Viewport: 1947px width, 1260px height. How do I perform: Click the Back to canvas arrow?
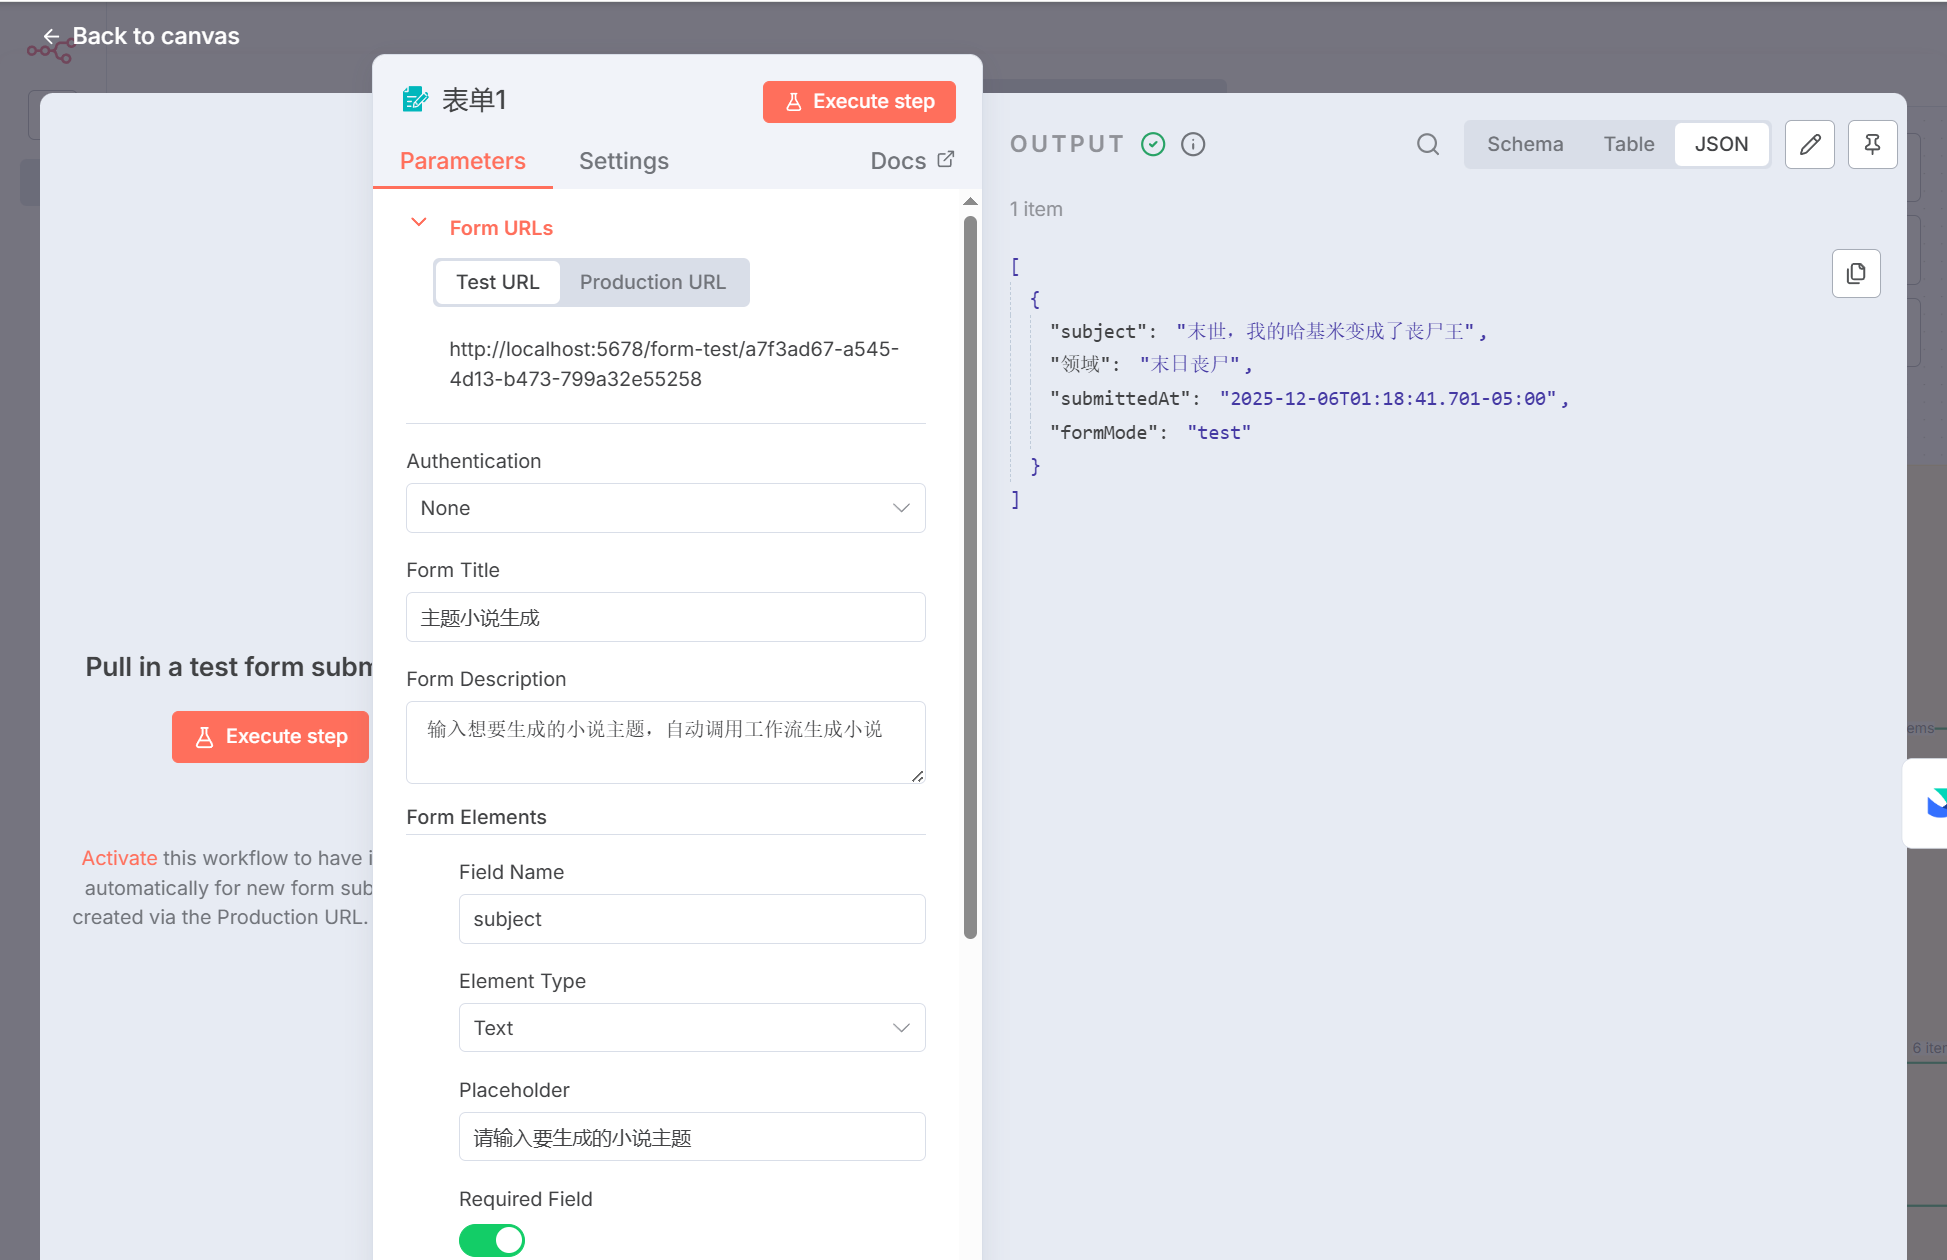tap(51, 37)
